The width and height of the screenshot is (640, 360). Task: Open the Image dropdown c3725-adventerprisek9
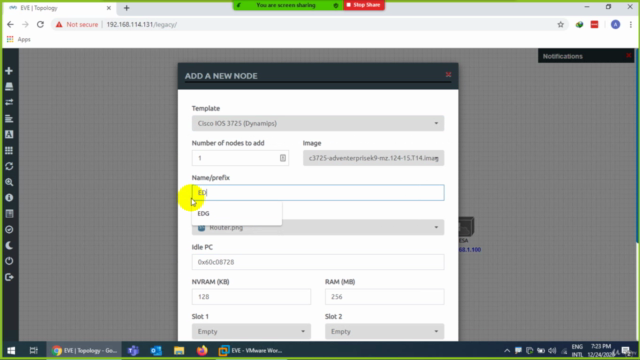point(373,158)
